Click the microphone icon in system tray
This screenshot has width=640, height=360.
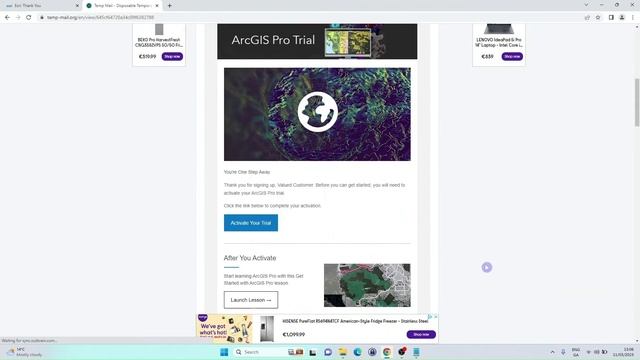tap(563, 352)
